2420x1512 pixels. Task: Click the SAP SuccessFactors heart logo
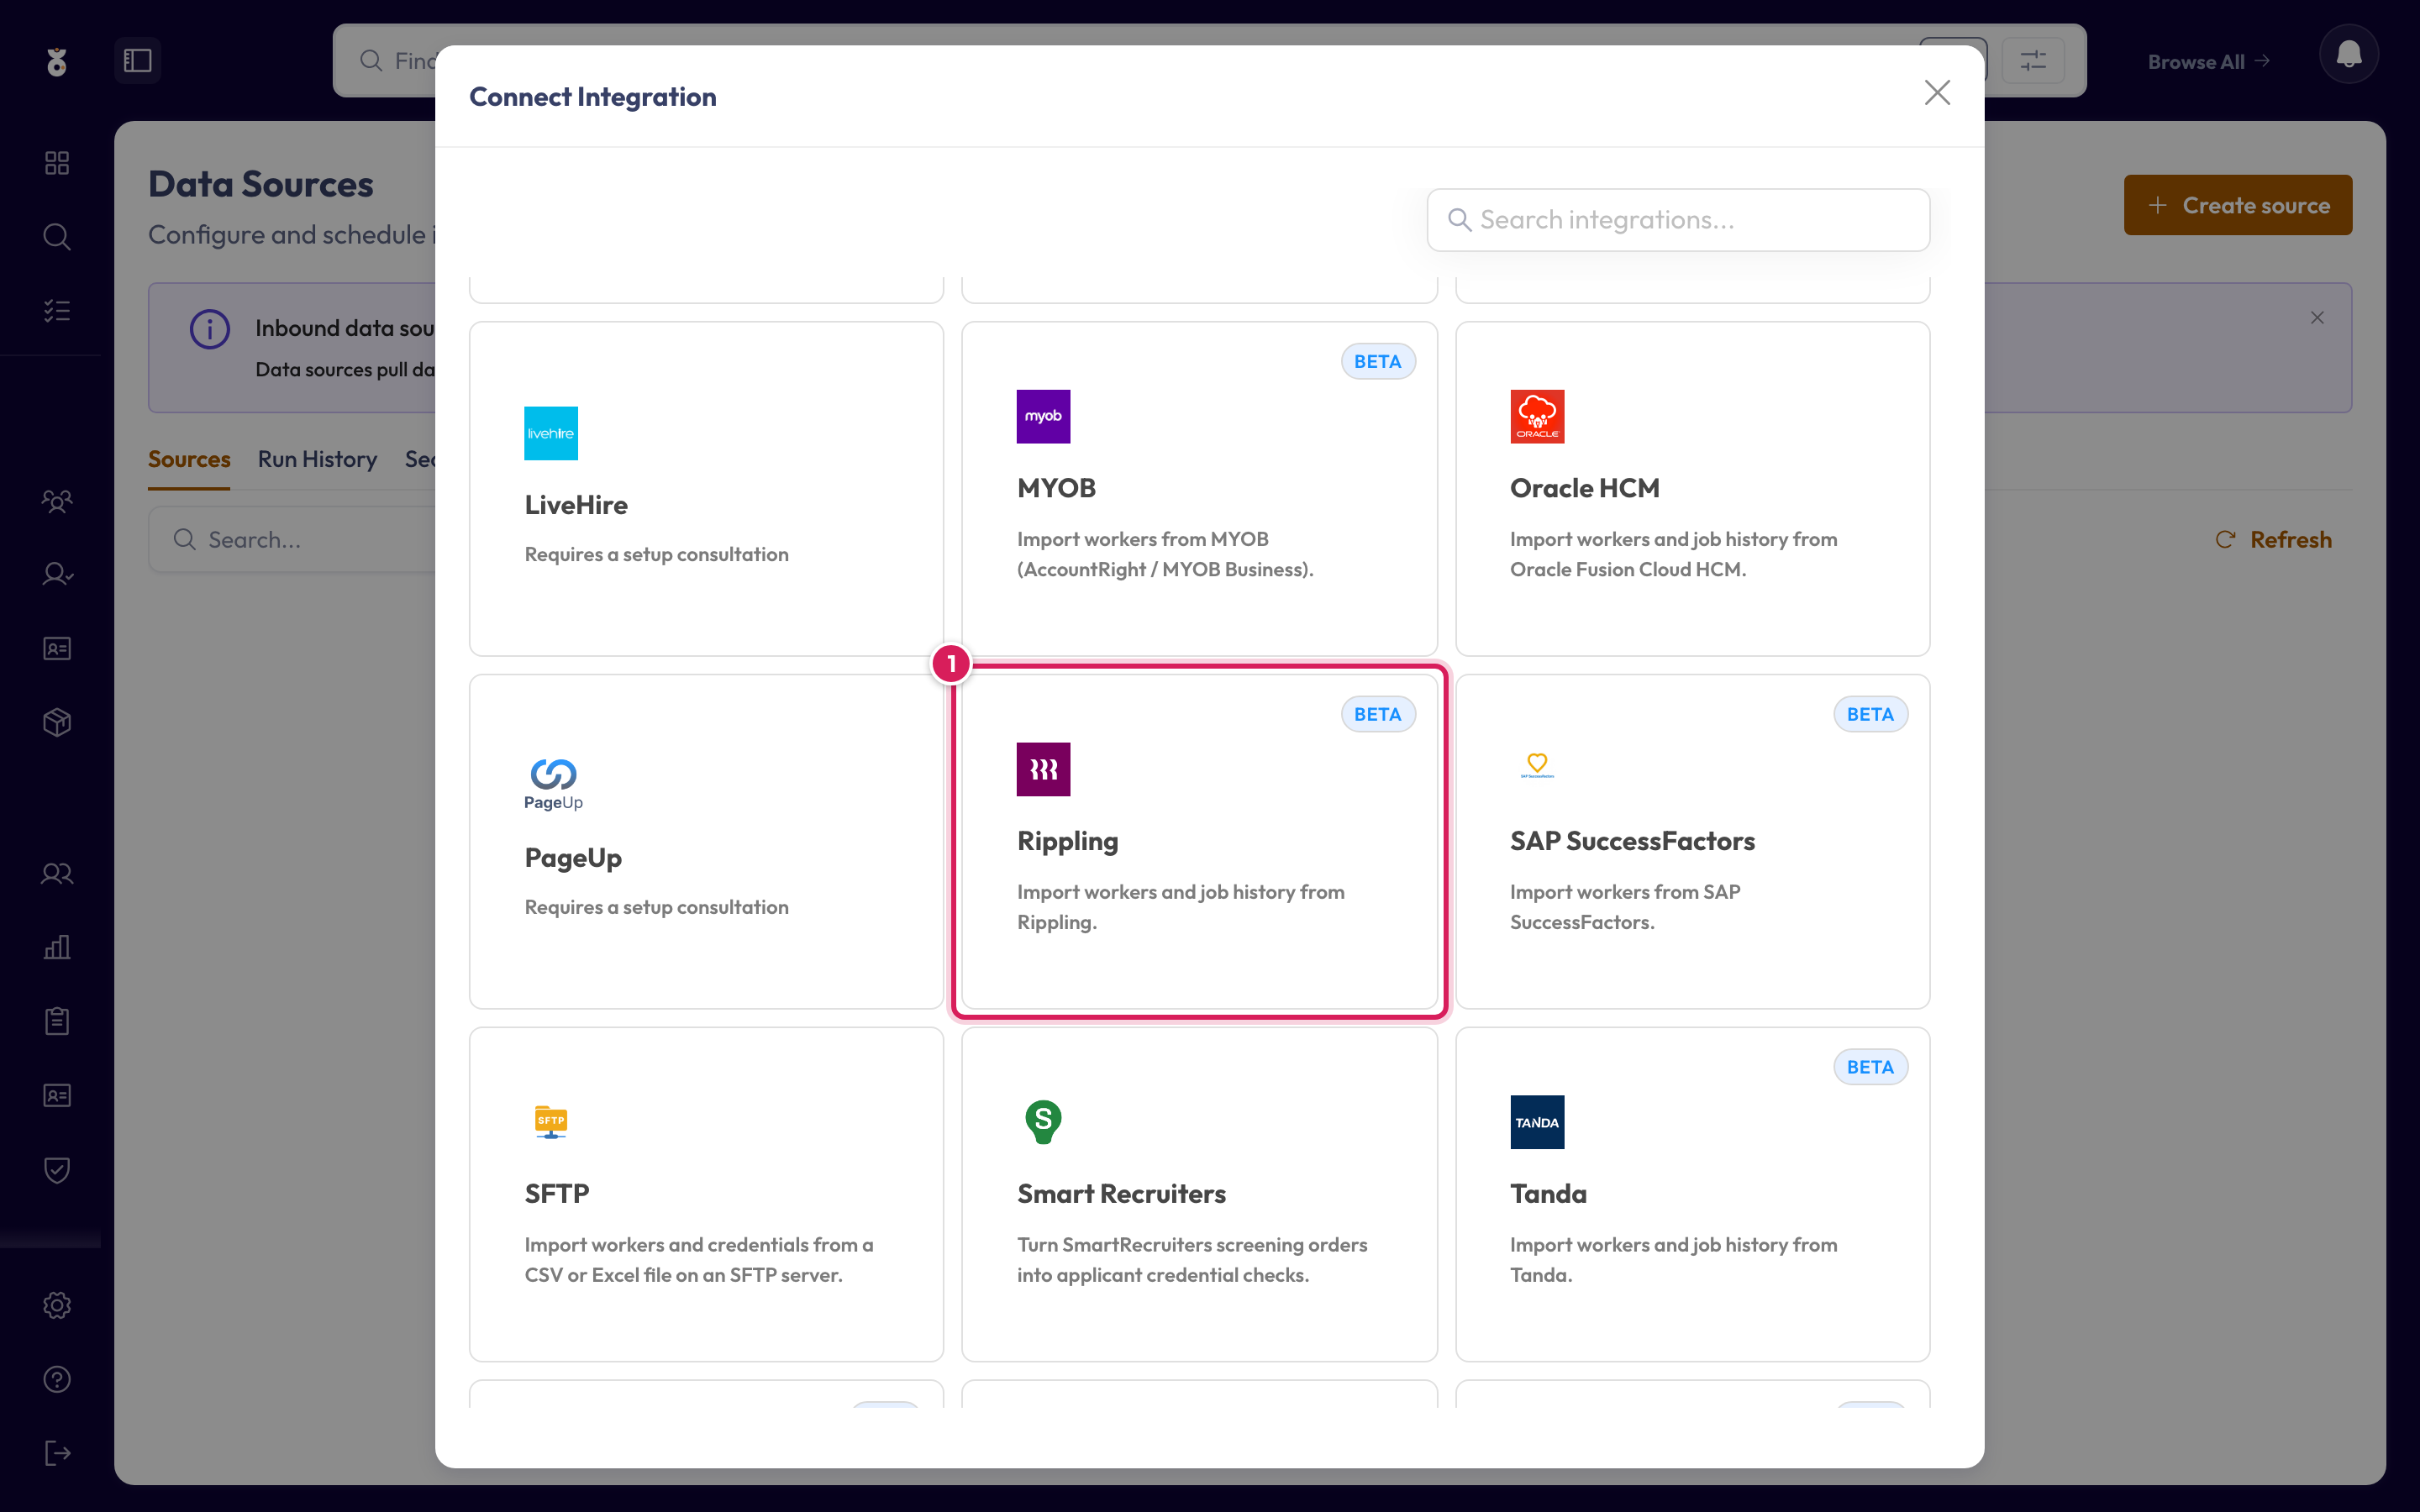pyautogui.click(x=1537, y=765)
